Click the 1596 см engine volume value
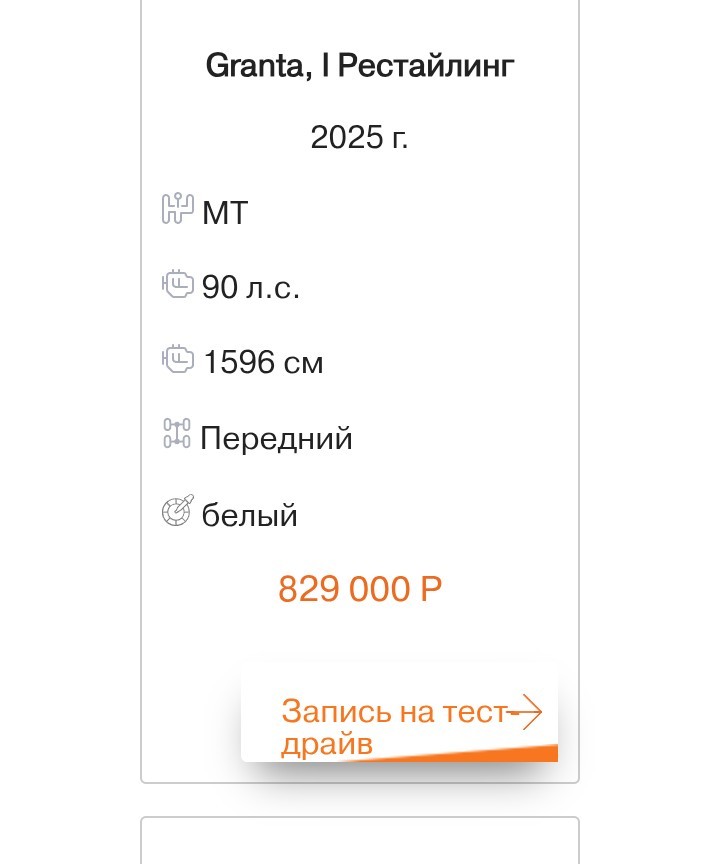Image resolution: width=720 pixels, height=864 pixels. pos(263,362)
